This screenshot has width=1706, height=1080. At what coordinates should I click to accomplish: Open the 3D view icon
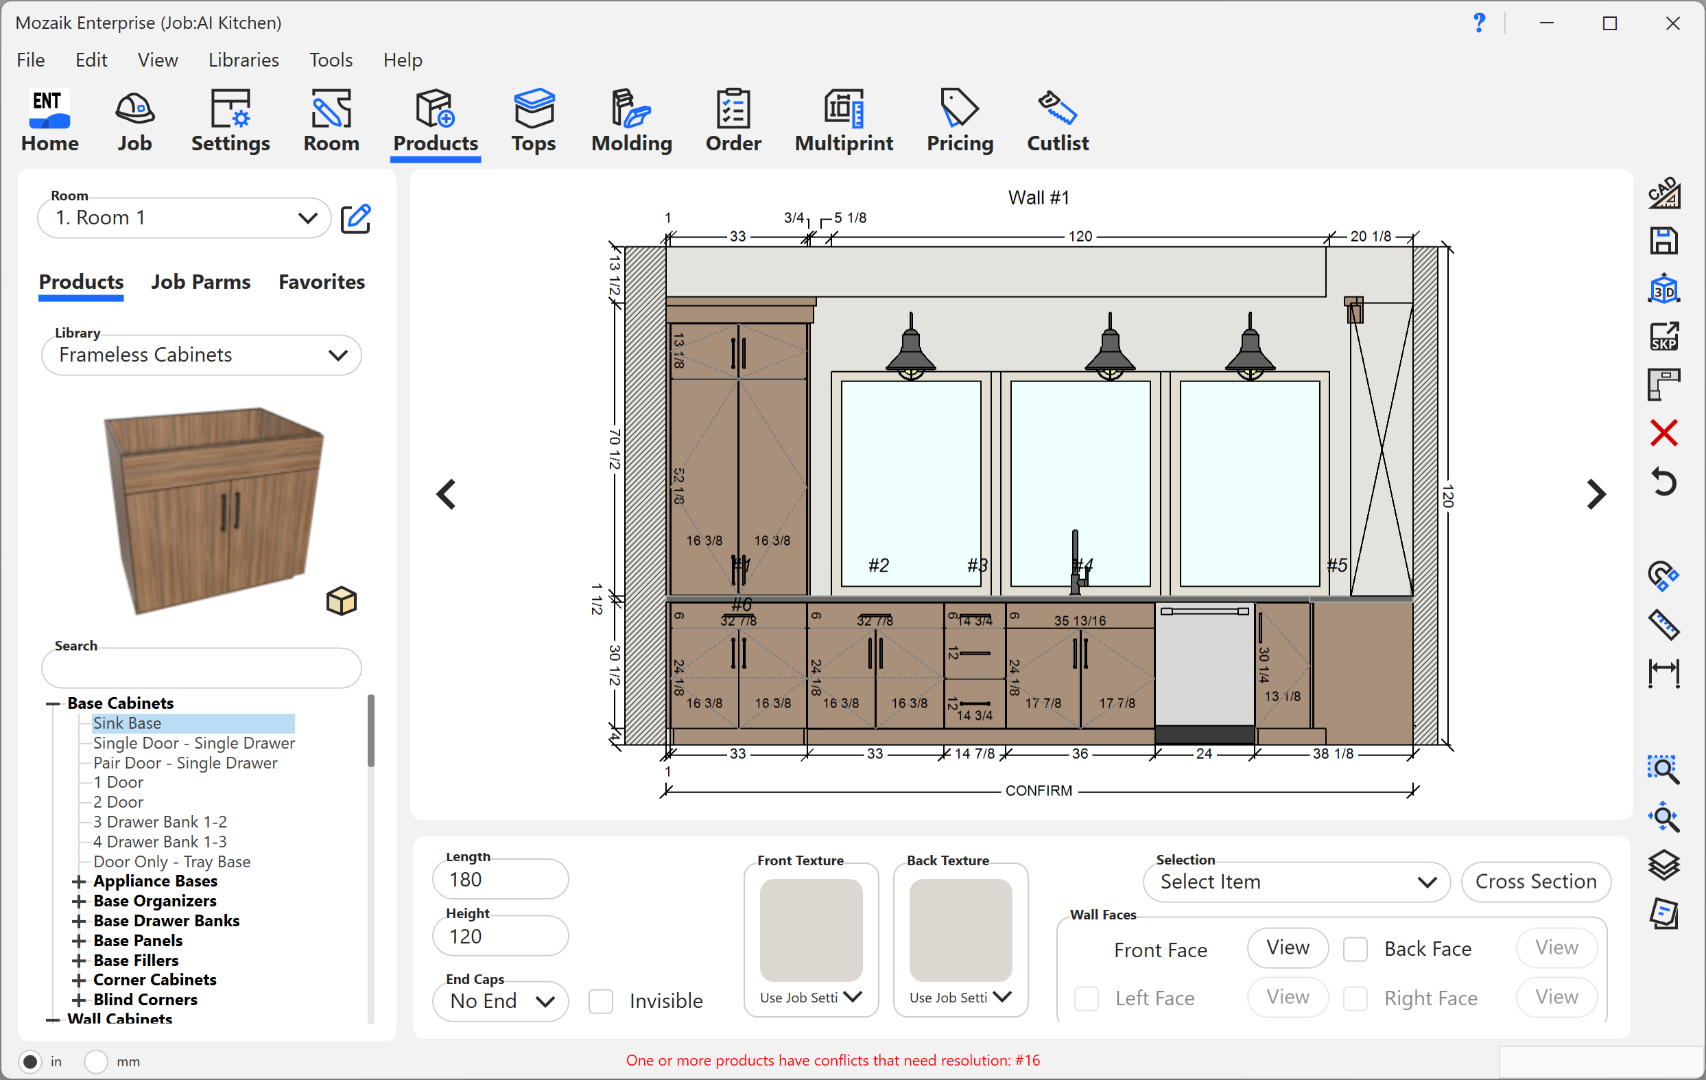click(1664, 288)
